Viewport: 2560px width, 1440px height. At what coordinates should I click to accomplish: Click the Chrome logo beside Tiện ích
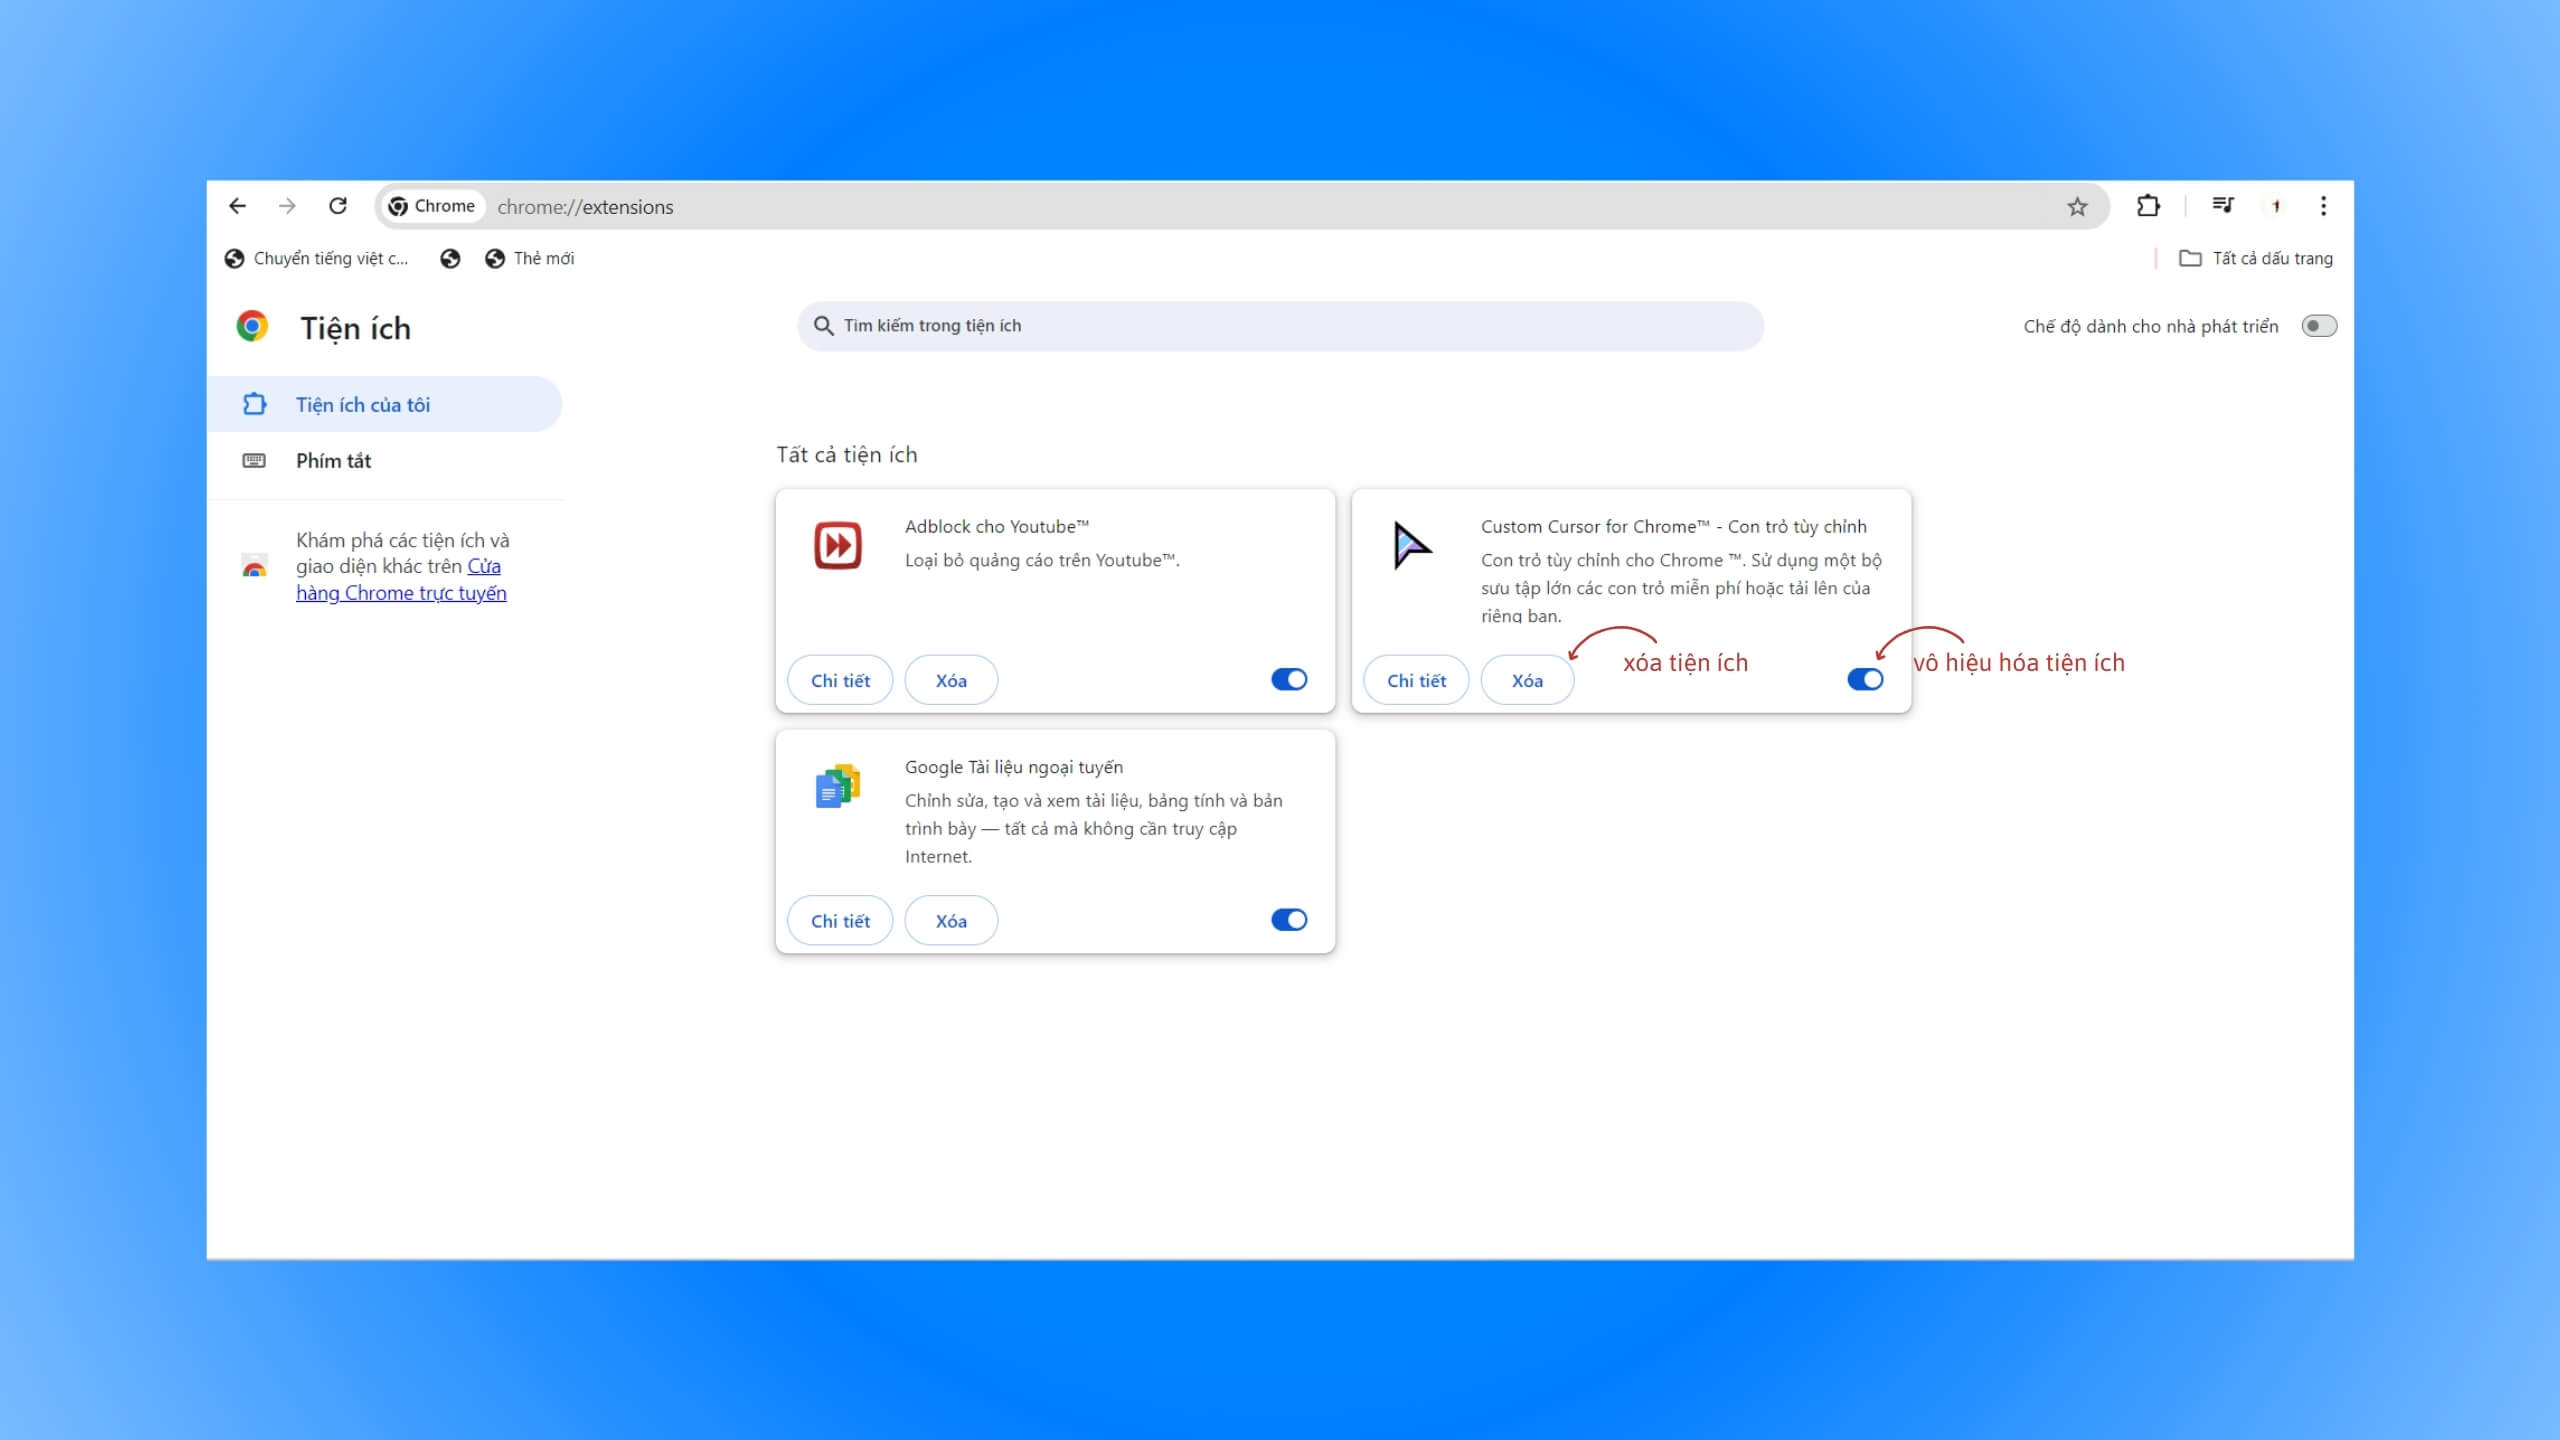252,326
